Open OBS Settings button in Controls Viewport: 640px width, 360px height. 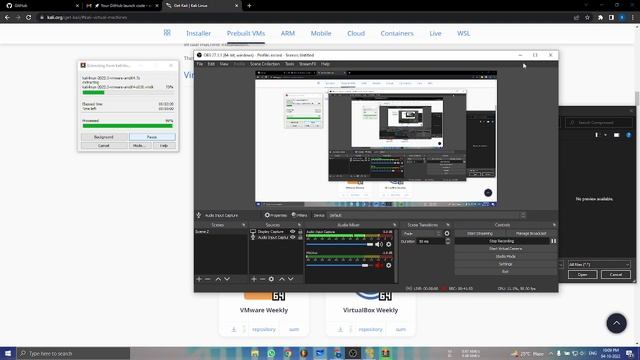[x=505, y=264]
